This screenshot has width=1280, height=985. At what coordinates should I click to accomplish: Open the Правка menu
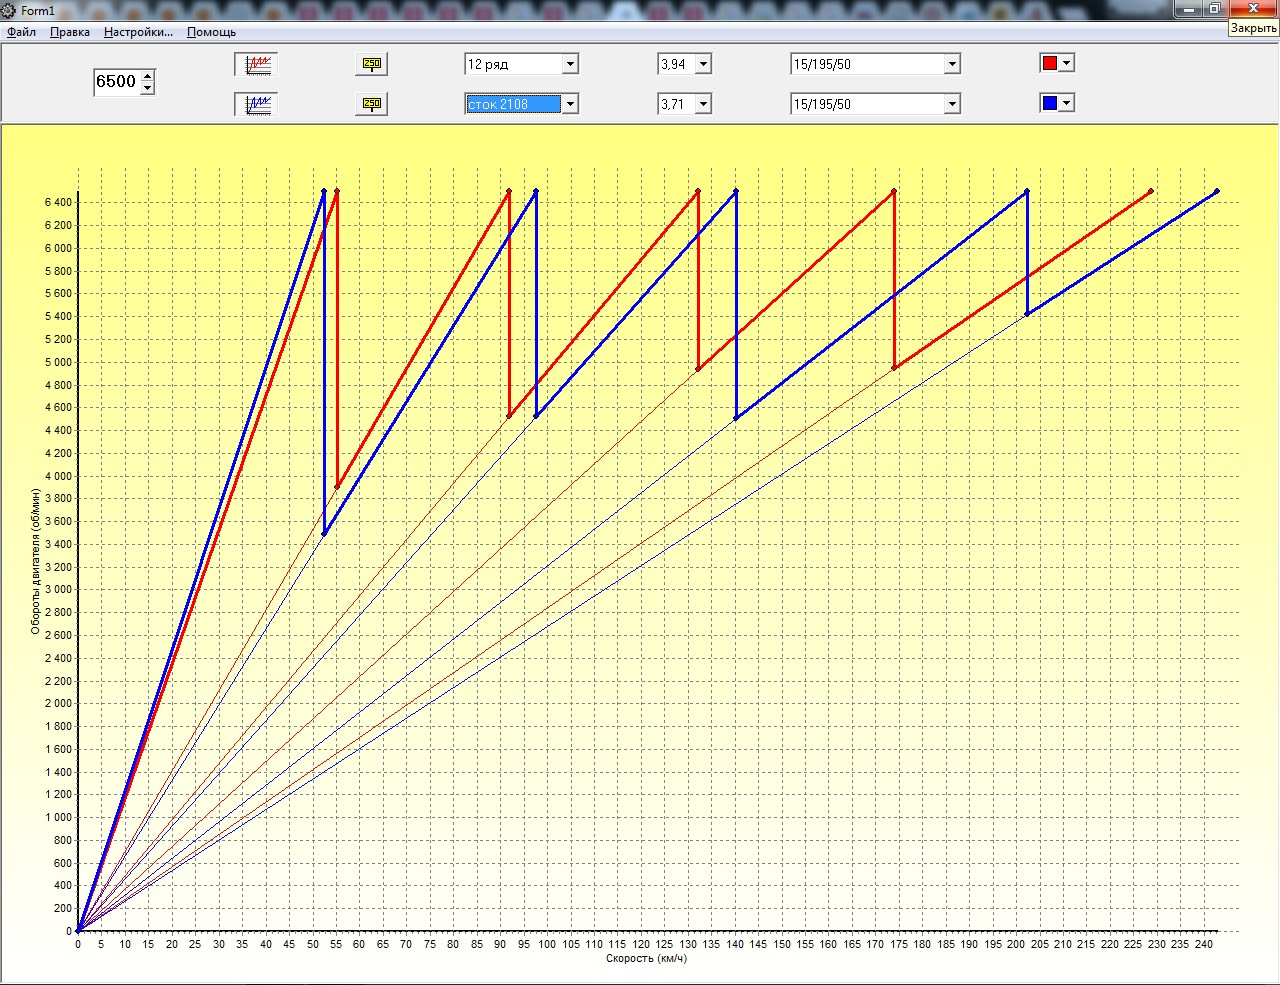(x=70, y=32)
